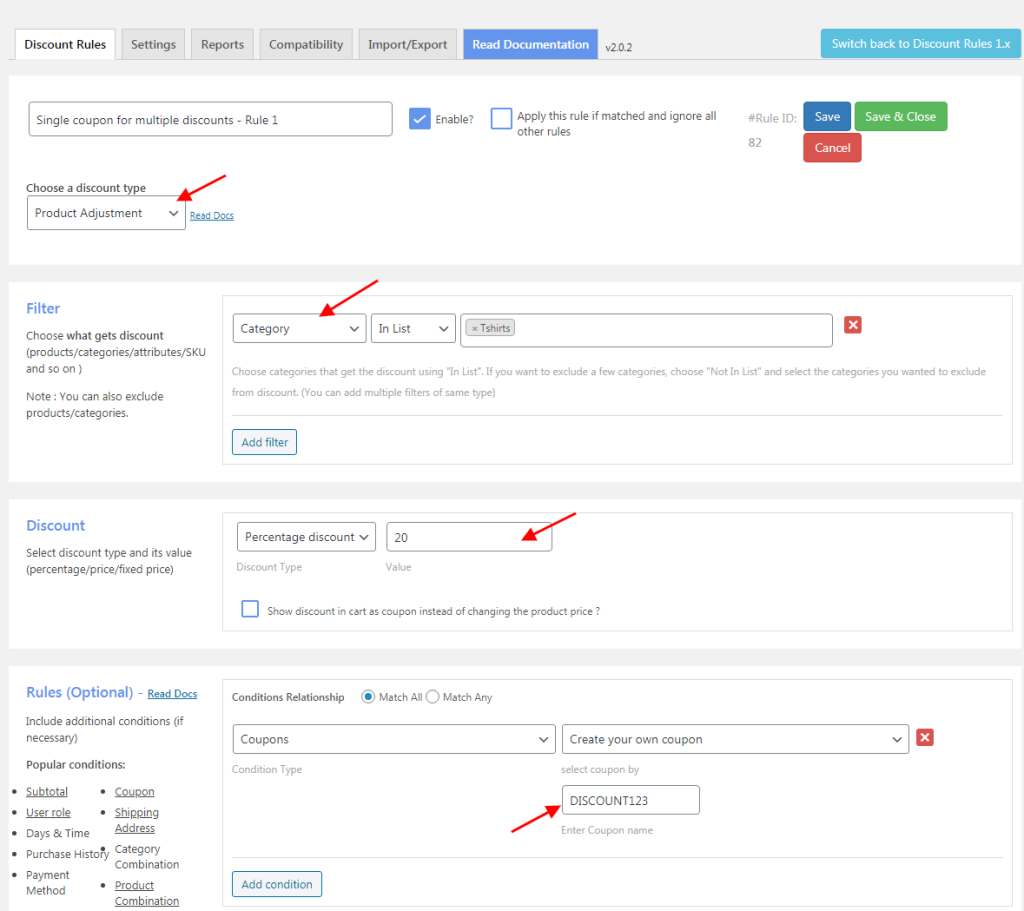Open the Product Adjustment discount type dropdown
Screen dimensions: 1024x911
[106, 213]
